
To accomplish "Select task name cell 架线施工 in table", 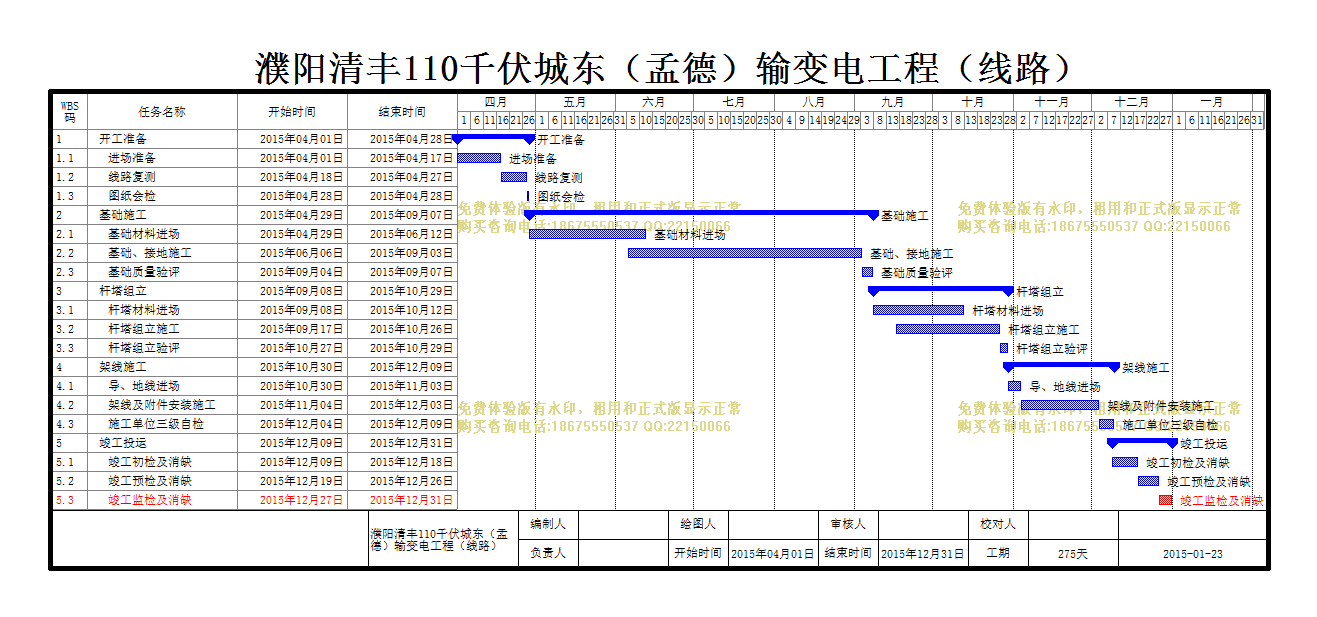I will pos(162,367).
